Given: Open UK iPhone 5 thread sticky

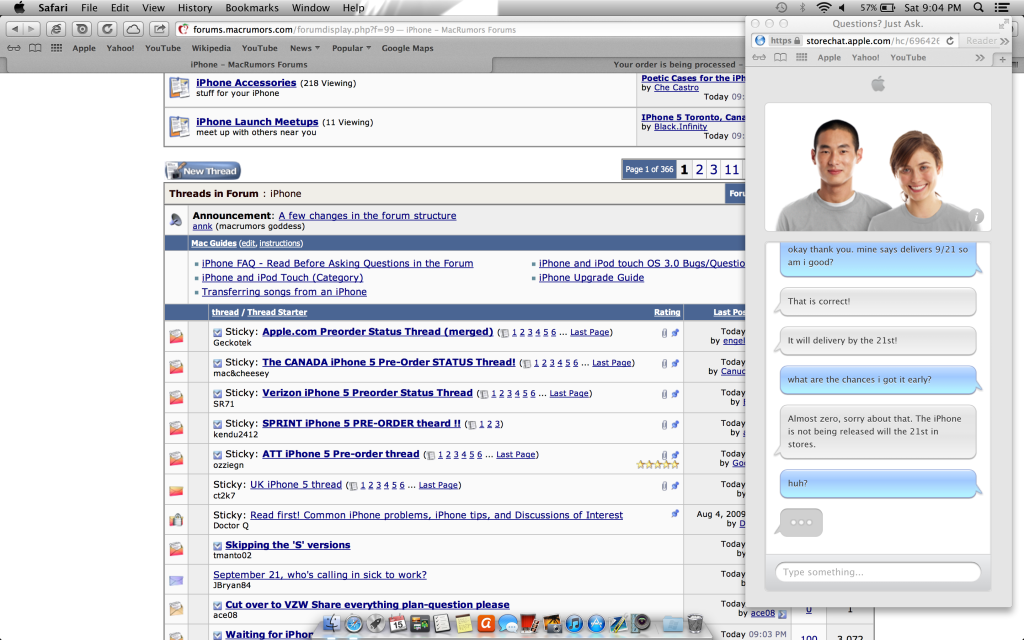Looking at the screenshot, I should [x=296, y=485].
